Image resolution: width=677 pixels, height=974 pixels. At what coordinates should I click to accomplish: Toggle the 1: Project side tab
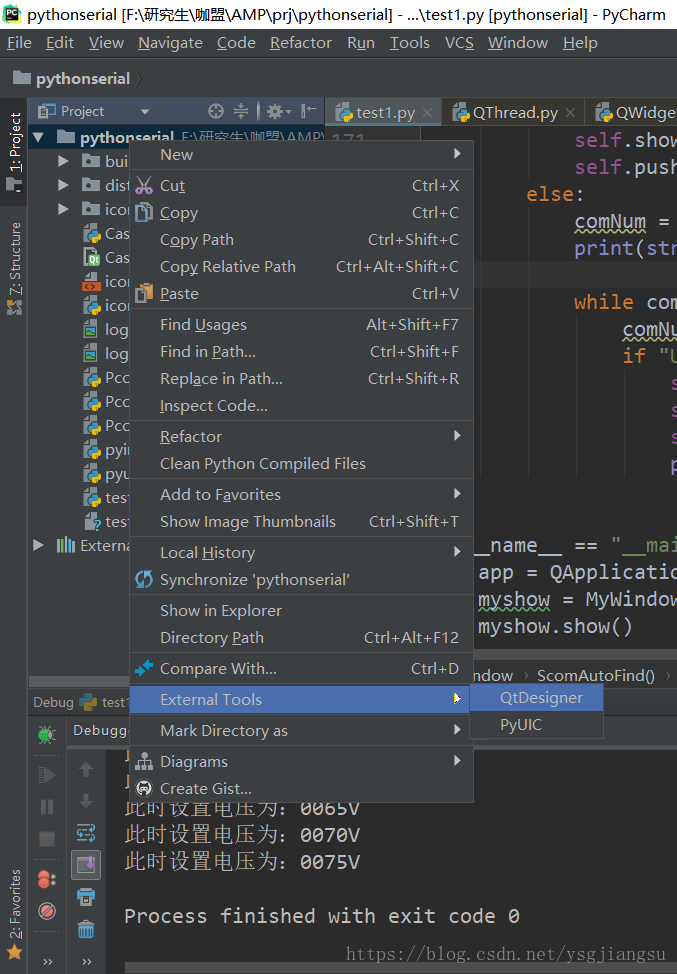pyautogui.click(x=14, y=152)
